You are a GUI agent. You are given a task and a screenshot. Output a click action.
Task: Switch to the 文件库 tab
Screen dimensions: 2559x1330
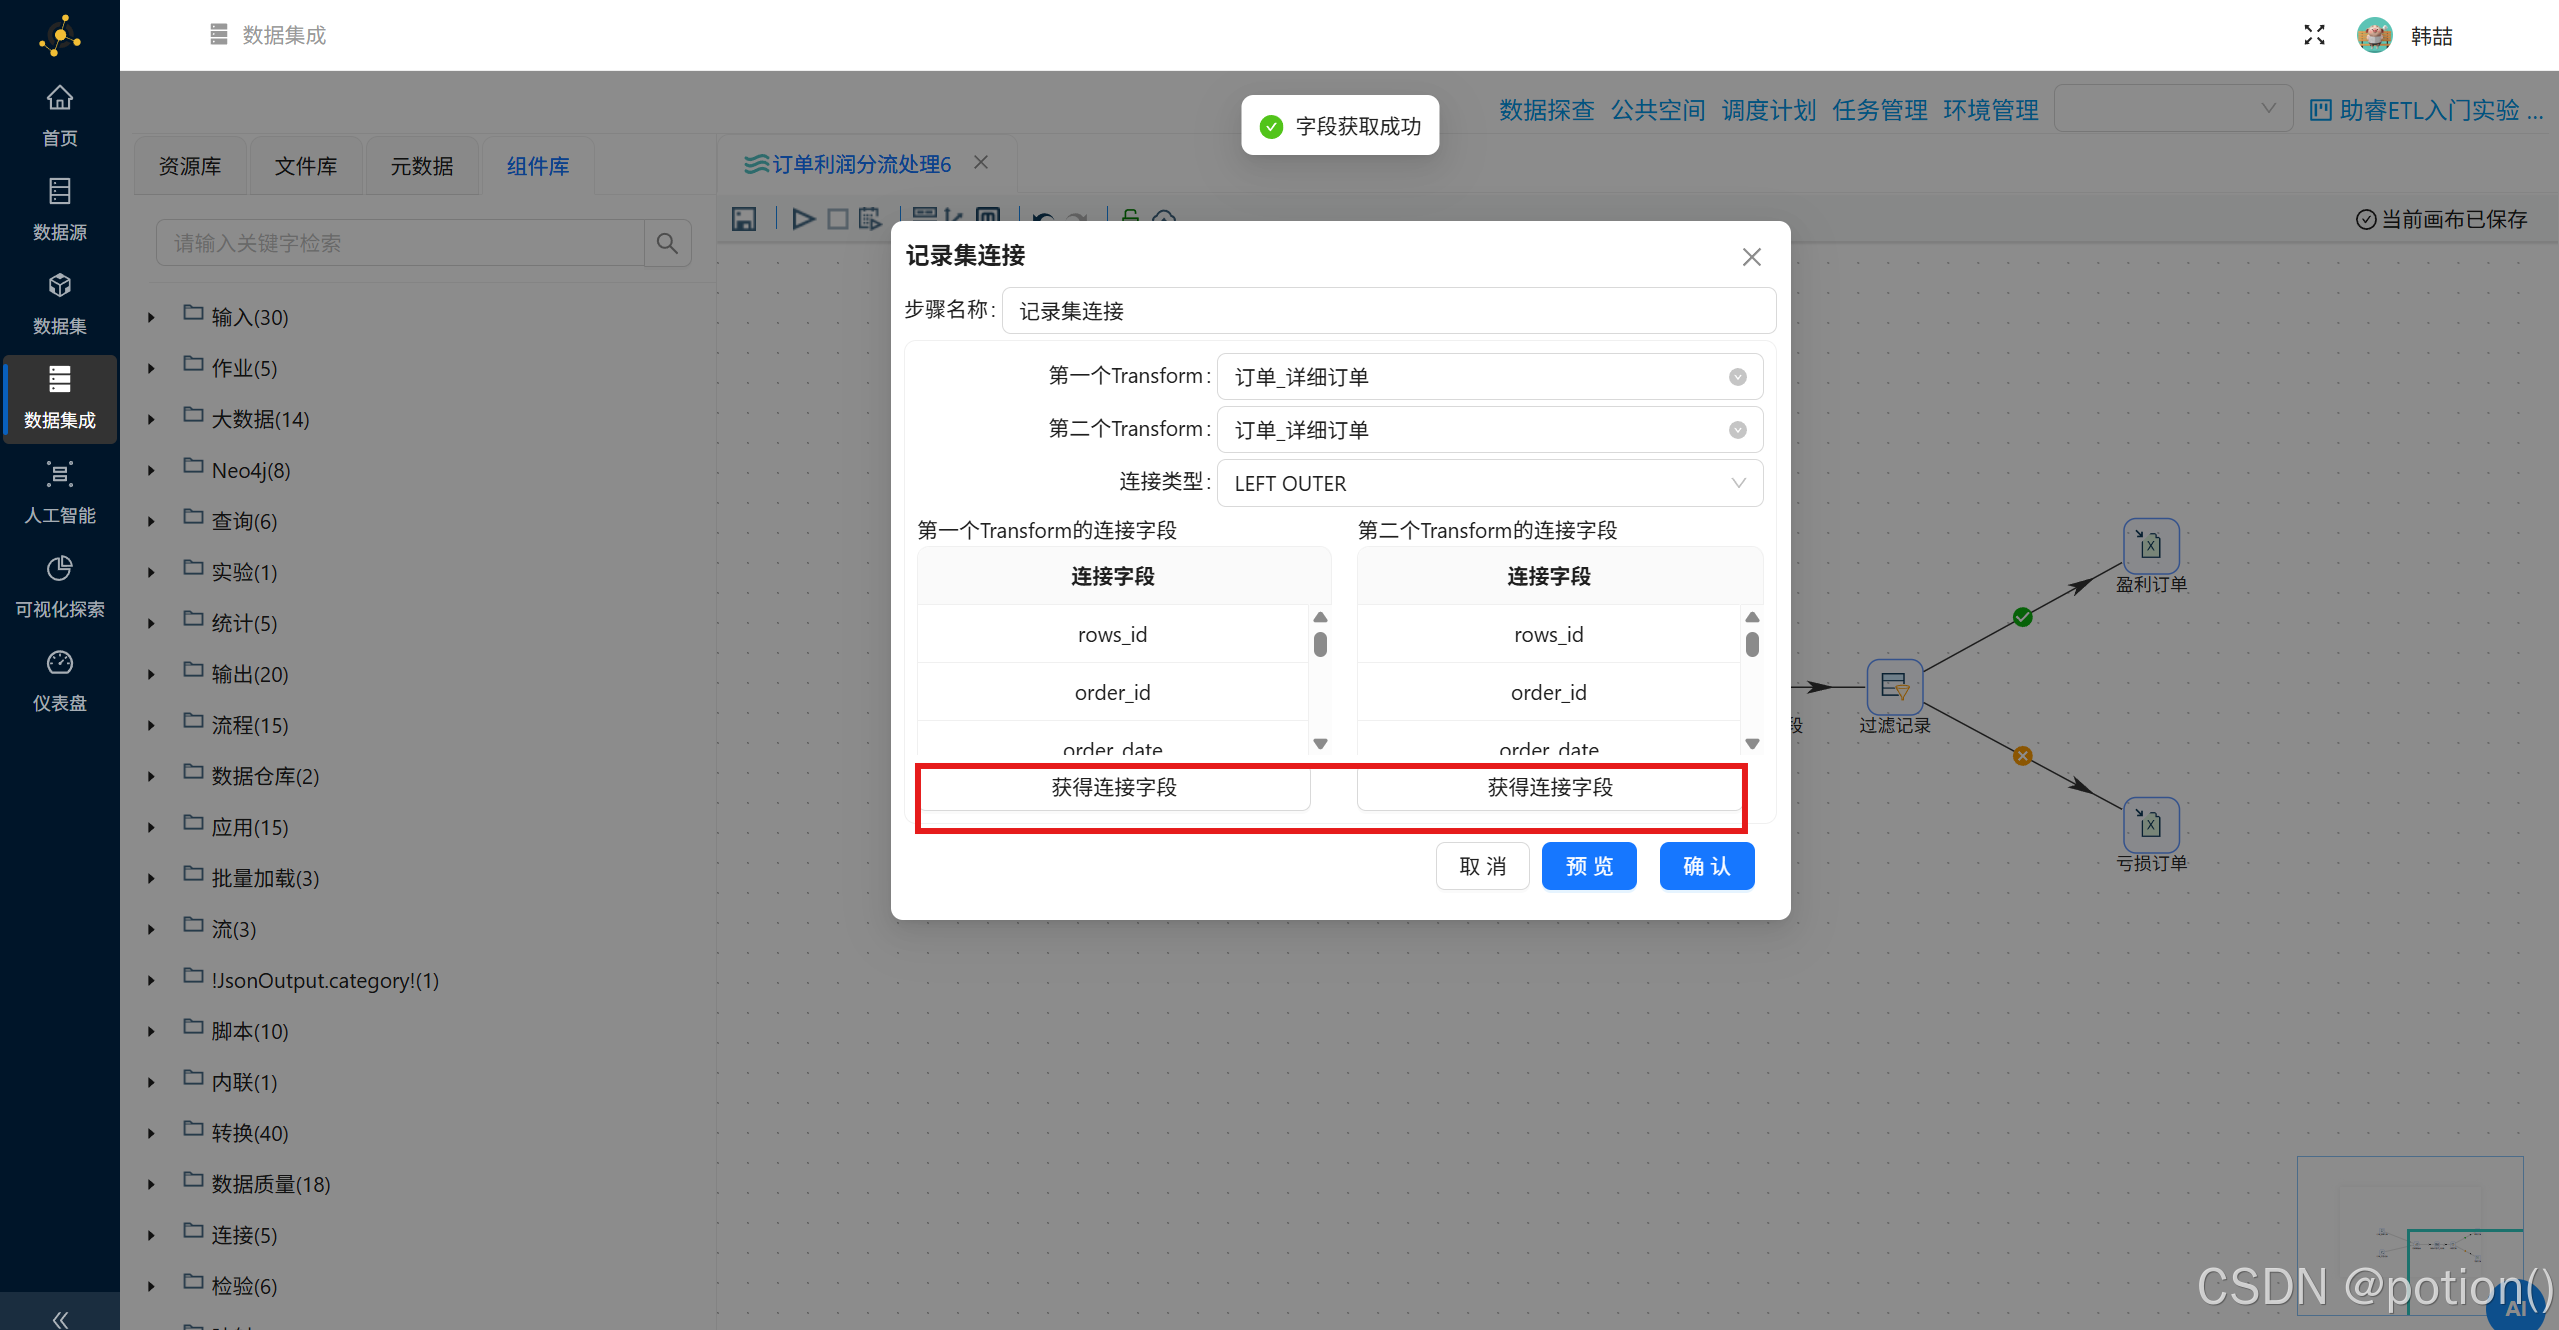point(306,165)
